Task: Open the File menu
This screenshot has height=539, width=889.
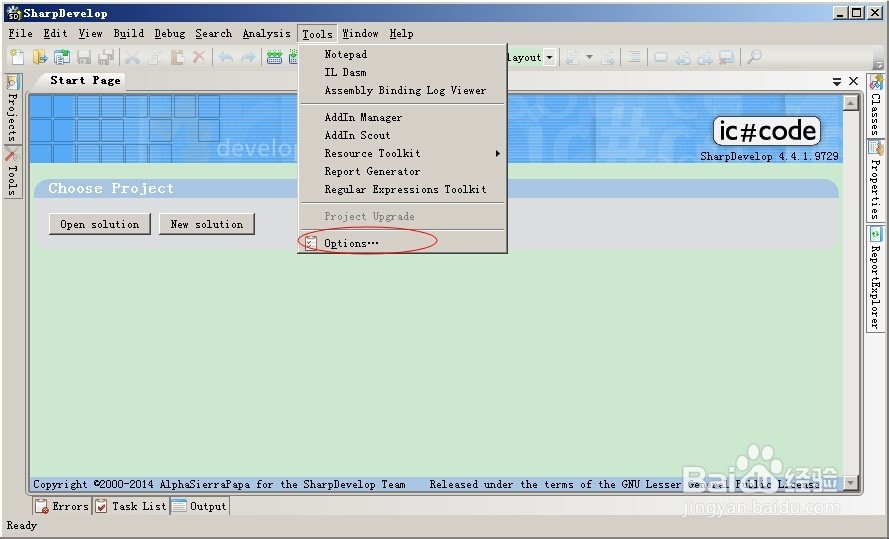Action: click(x=20, y=33)
